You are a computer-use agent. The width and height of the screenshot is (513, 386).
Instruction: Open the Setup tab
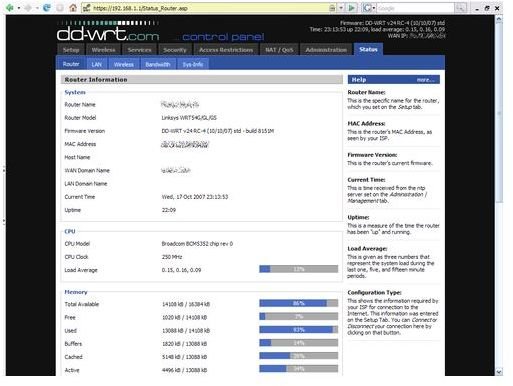71,50
